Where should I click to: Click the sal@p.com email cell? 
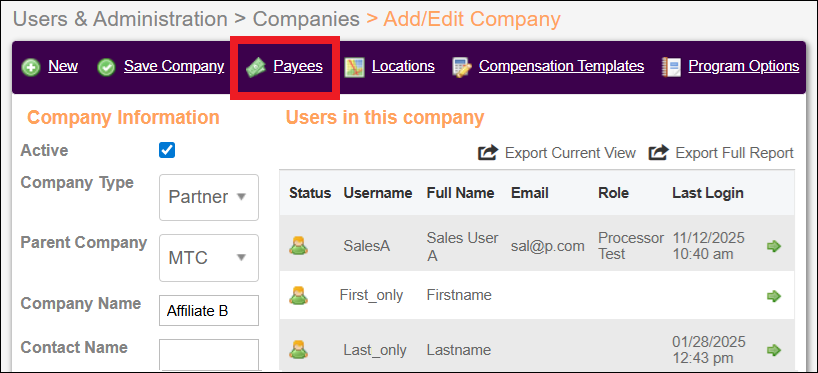548,246
